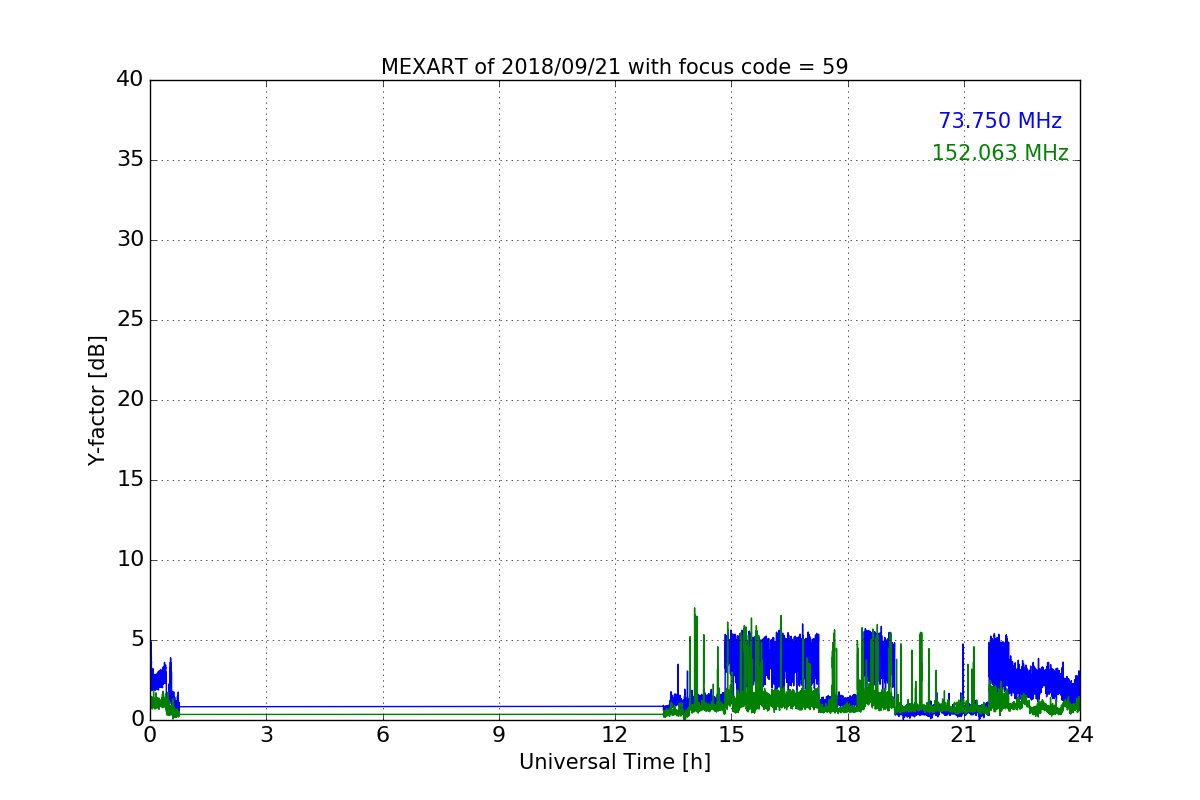
Task: Click x-axis tick label '3'
Action: pos(266,735)
